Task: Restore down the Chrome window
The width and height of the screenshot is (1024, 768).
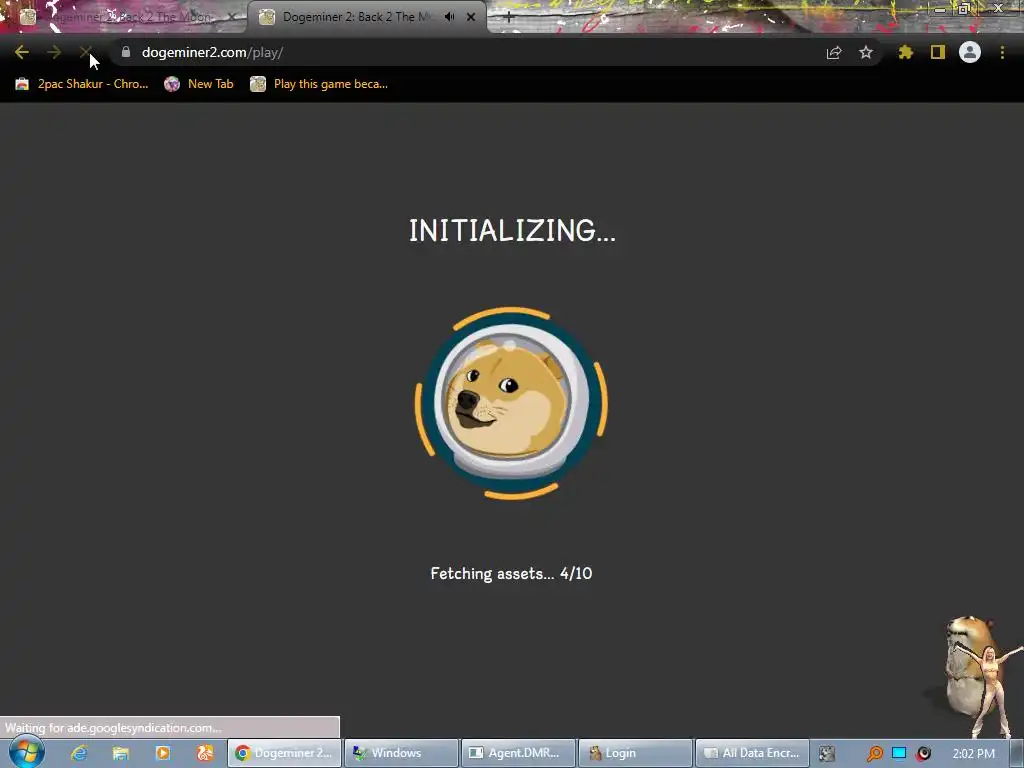Action: coord(963,8)
